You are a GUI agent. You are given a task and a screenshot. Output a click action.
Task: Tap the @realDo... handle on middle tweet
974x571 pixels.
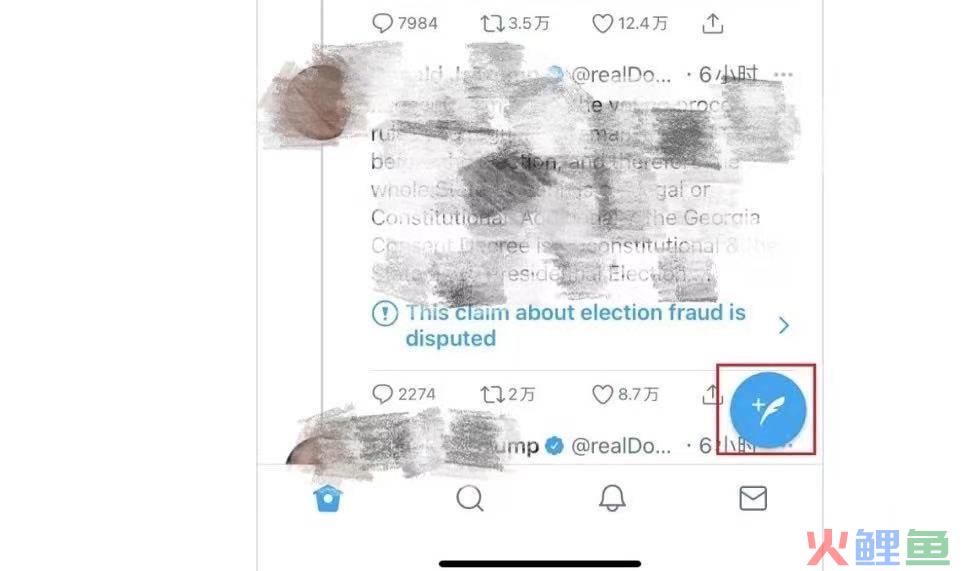pyautogui.click(x=621, y=75)
